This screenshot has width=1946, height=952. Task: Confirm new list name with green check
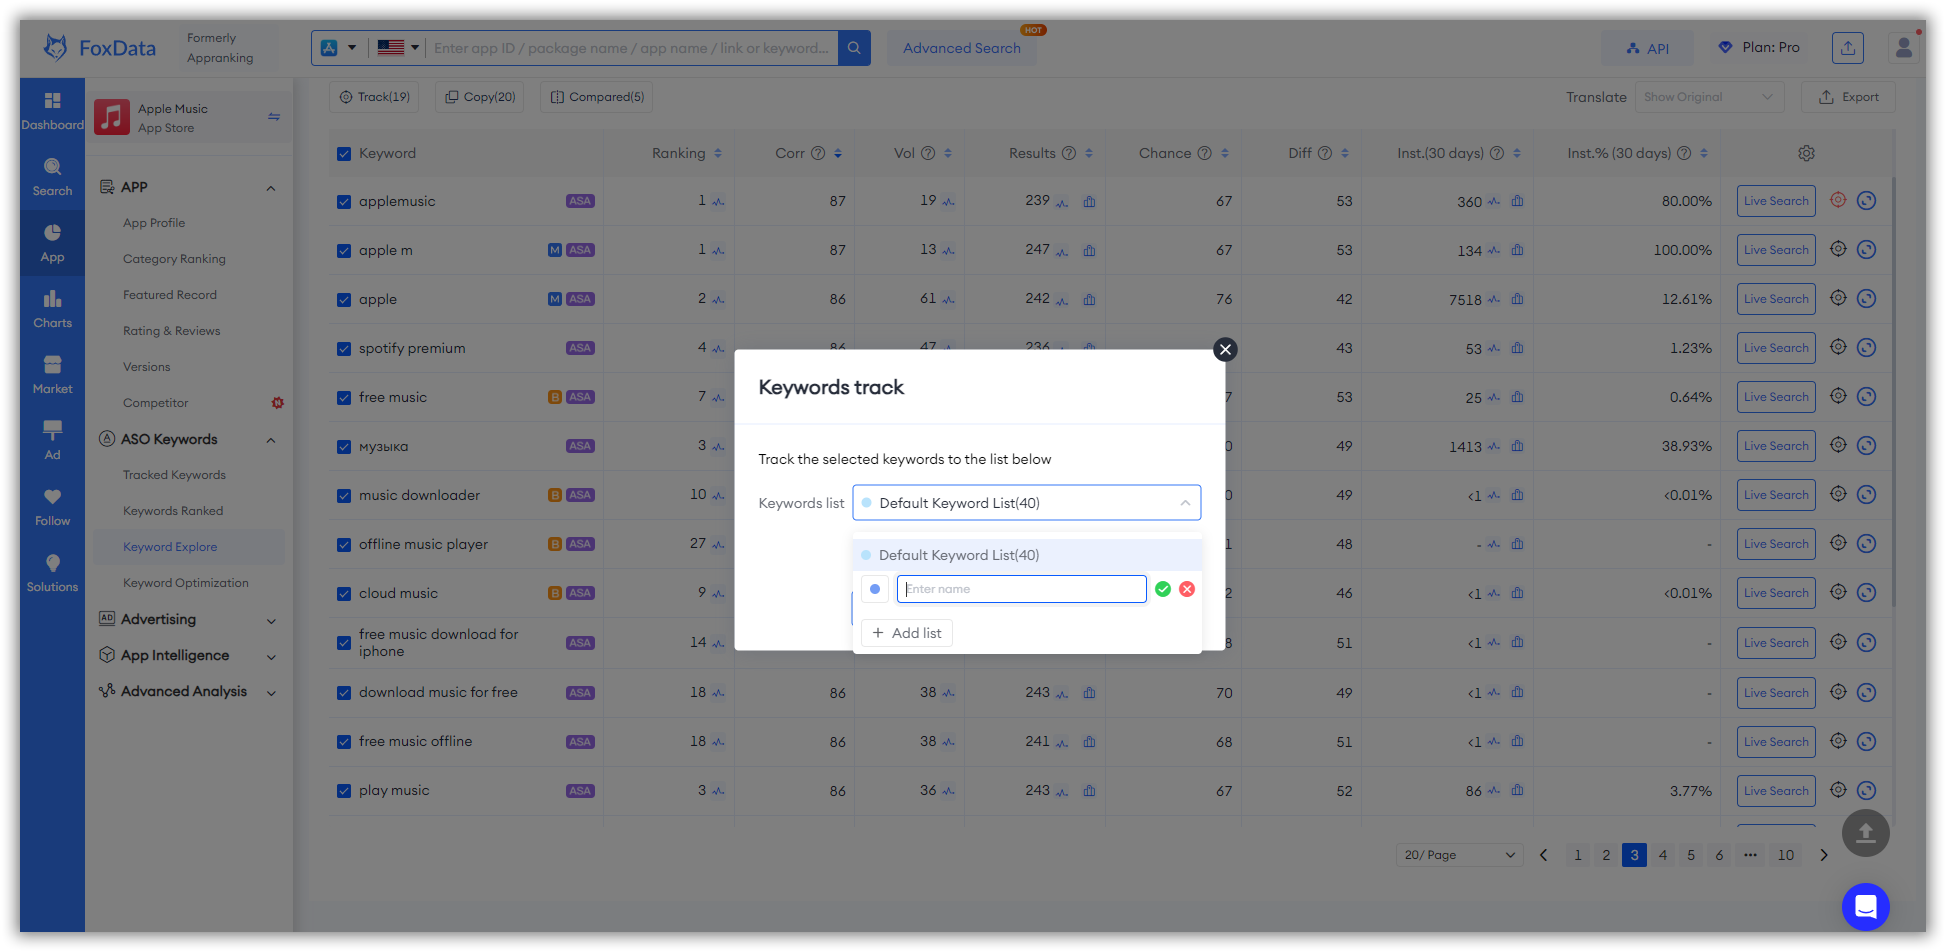(x=1163, y=589)
